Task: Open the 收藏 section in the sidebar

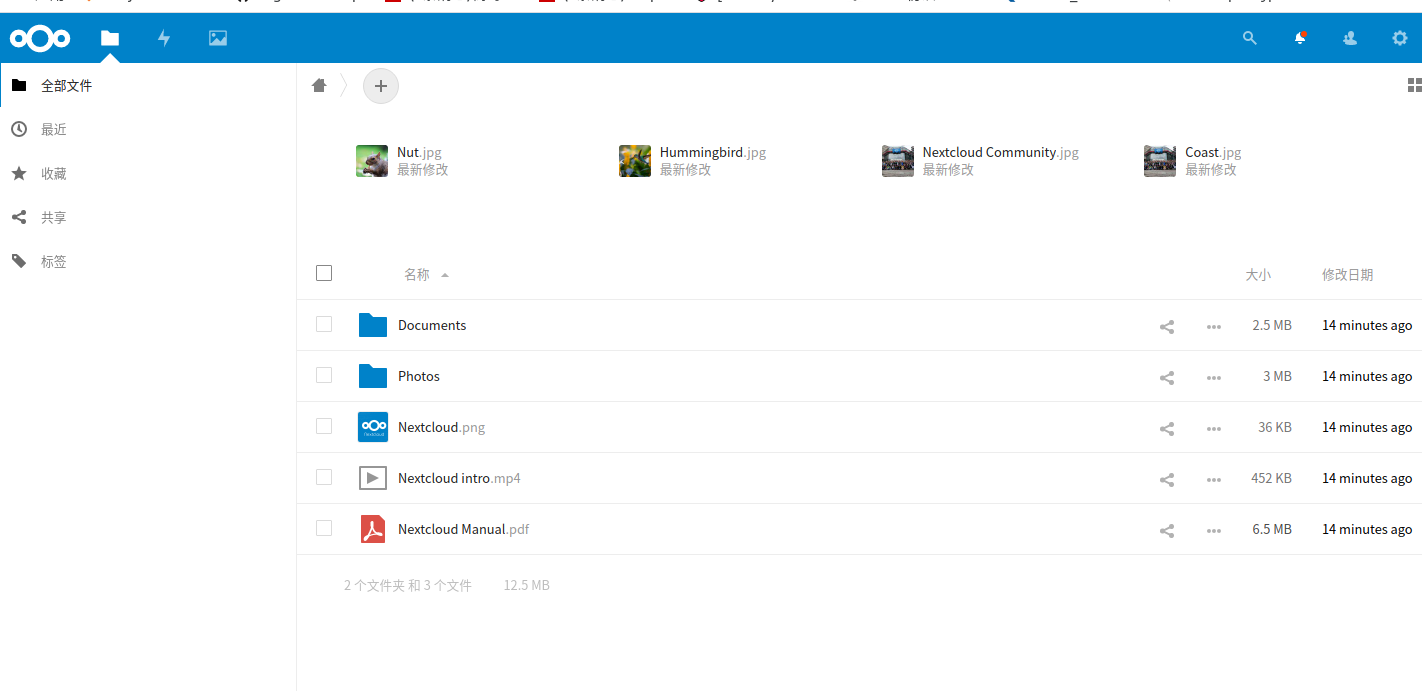Action: (x=54, y=173)
